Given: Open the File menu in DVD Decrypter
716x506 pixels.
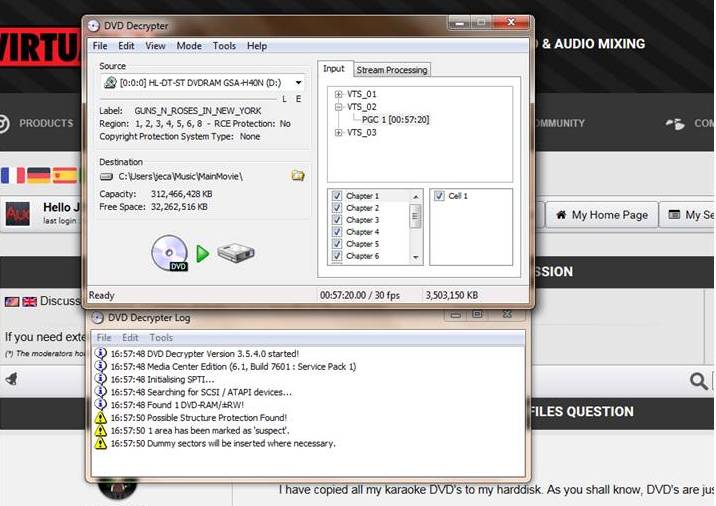Looking at the screenshot, I should (100, 46).
